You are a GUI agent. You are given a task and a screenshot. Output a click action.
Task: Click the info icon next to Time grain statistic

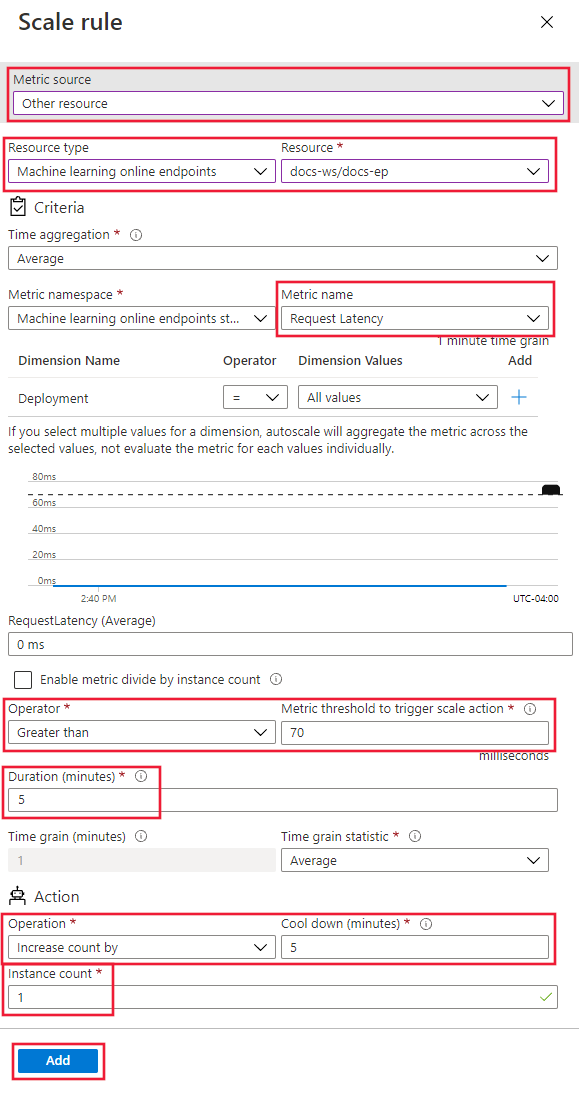[415, 836]
